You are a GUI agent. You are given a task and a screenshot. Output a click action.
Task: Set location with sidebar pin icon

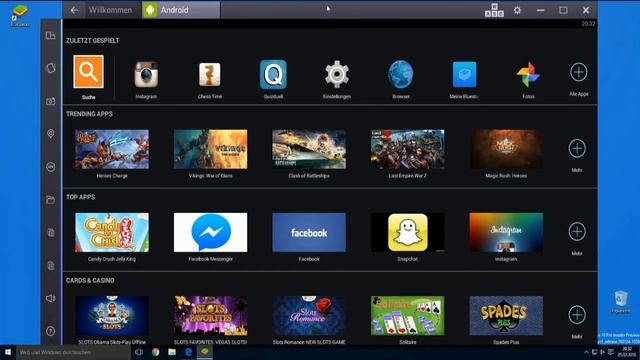point(51,134)
